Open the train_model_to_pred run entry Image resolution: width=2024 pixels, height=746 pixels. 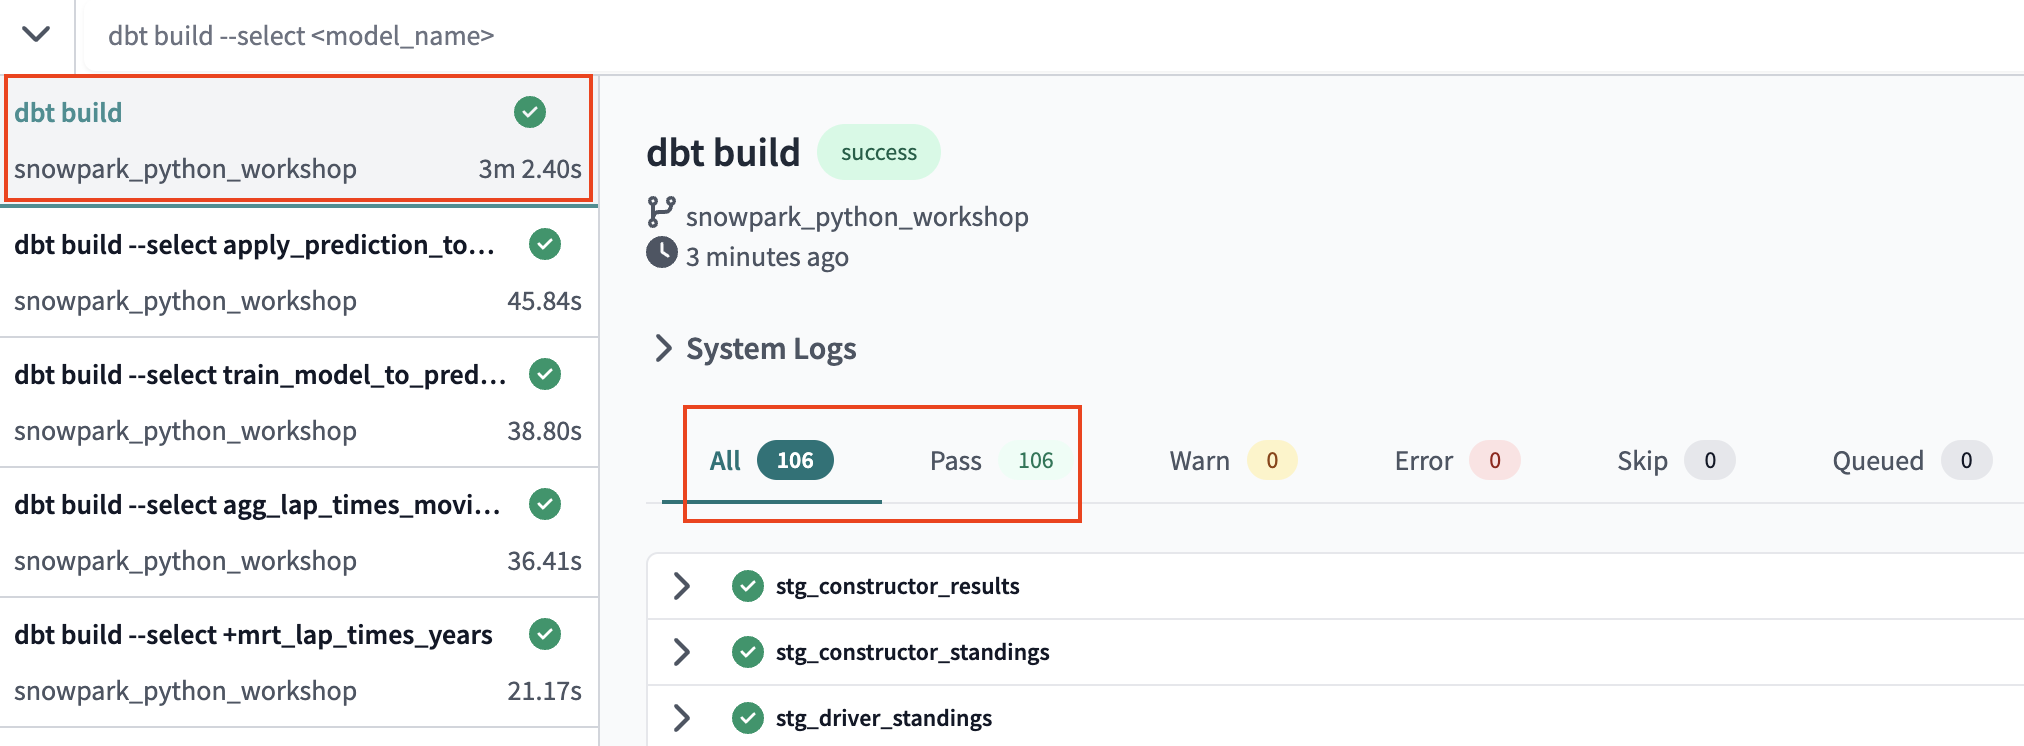(298, 402)
